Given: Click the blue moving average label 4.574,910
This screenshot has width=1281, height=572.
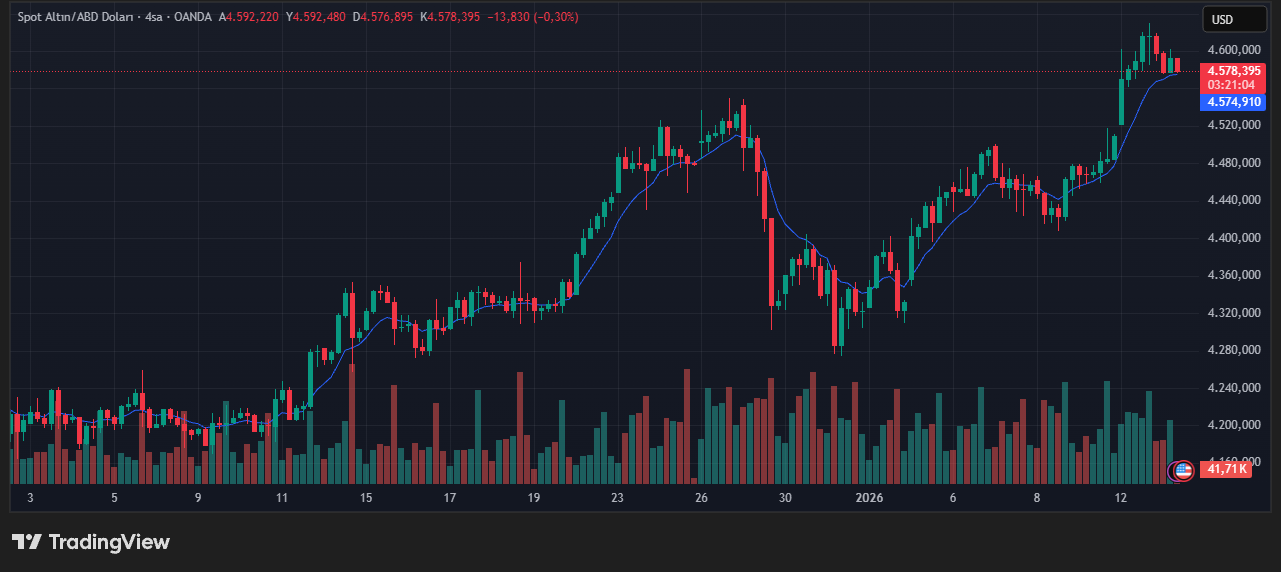Looking at the screenshot, I should coord(1234,102).
